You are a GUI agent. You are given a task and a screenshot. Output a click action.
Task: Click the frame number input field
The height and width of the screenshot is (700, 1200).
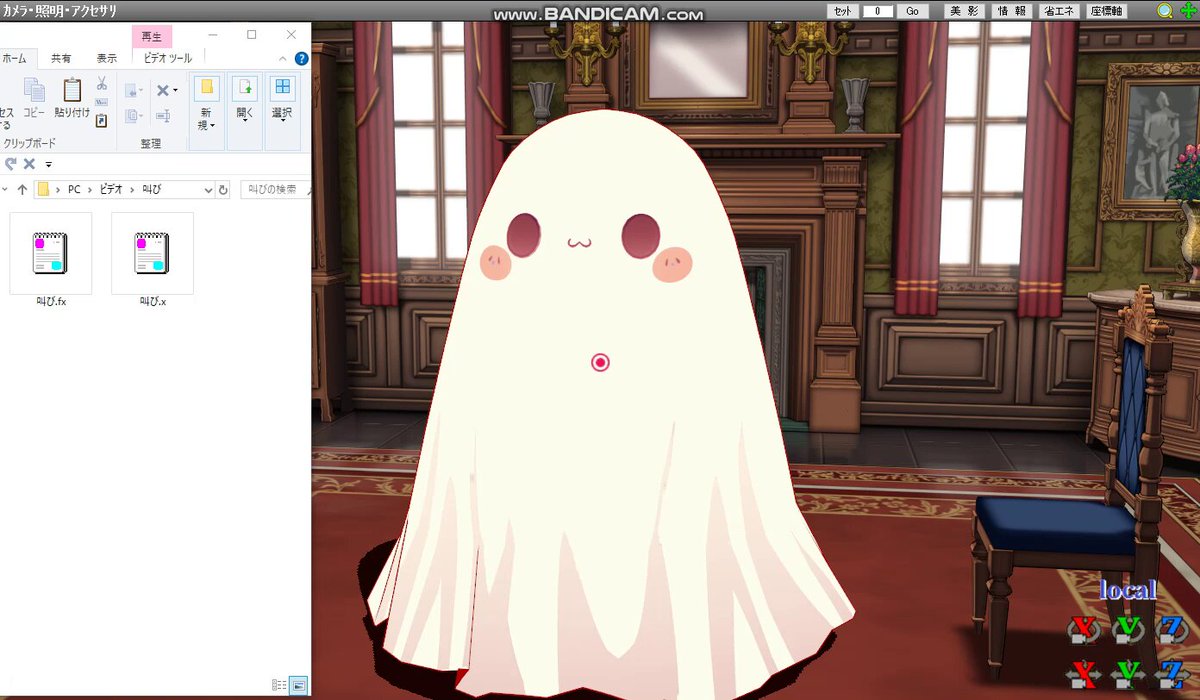[x=877, y=11]
